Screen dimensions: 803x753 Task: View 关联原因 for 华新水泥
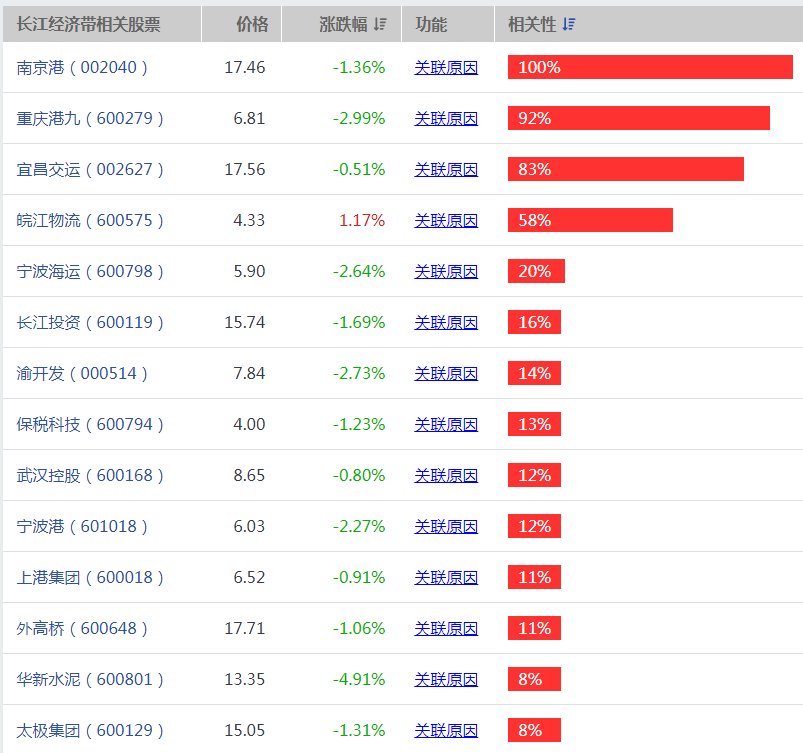point(444,678)
